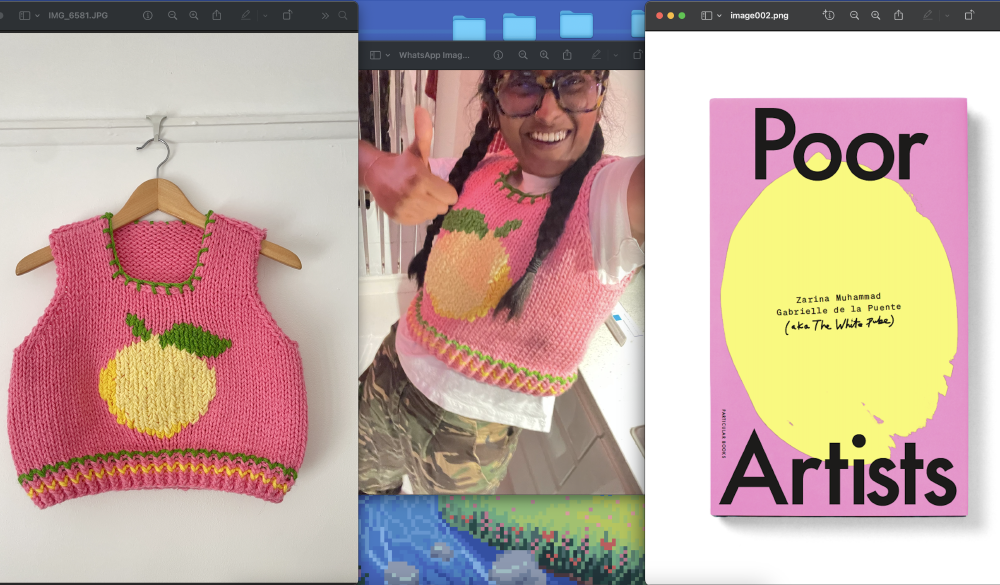
Task: Open the Markup tools dropdown in IMG_6581.JPG window
Action: pyautogui.click(x=266, y=15)
